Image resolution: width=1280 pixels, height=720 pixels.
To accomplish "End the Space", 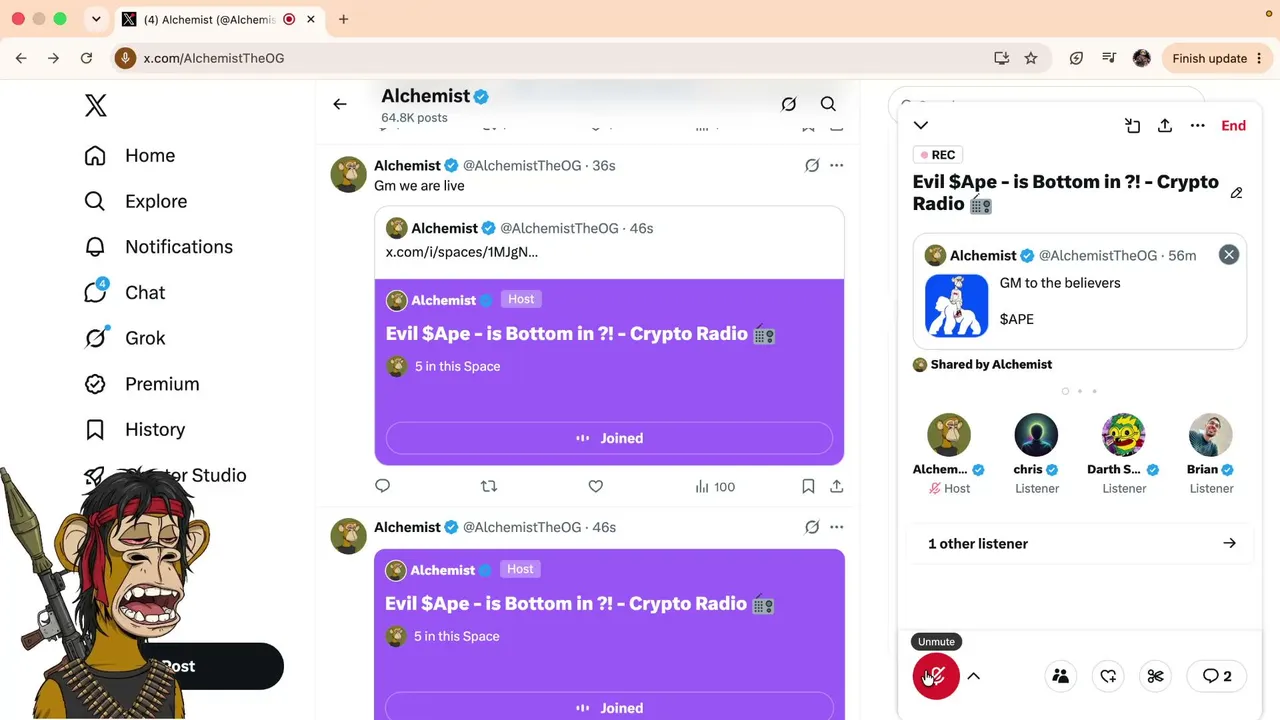I will [1234, 126].
